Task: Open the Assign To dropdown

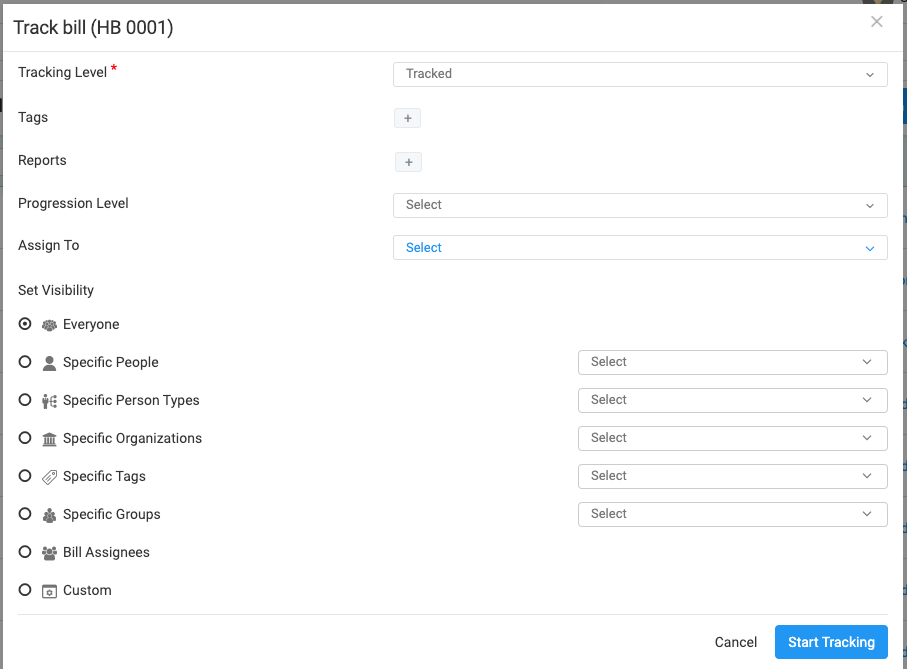Action: [x=640, y=247]
